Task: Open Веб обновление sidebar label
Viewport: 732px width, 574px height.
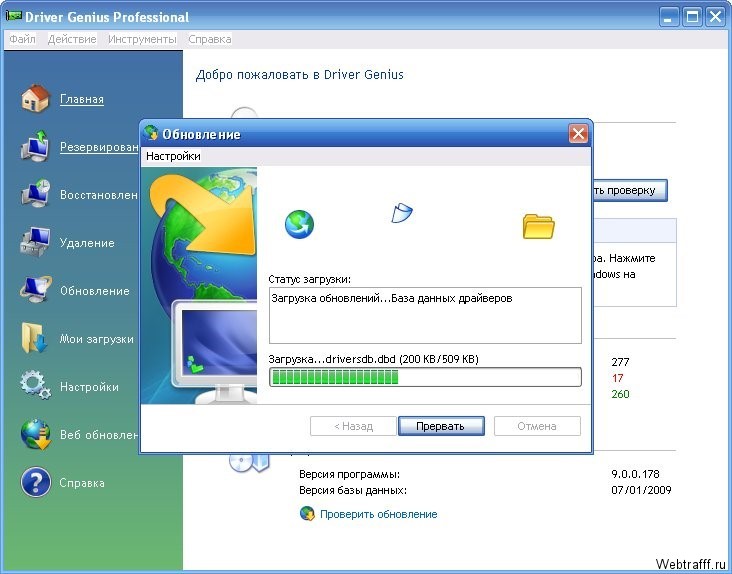Action: point(99,434)
